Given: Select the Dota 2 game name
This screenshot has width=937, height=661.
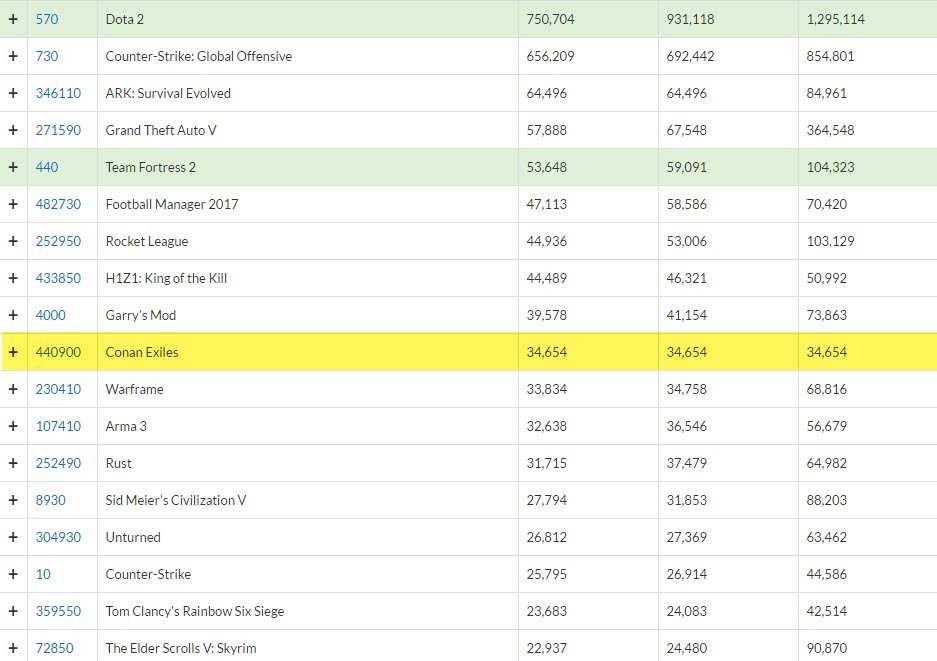Looking at the screenshot, I should coord(124,19).
